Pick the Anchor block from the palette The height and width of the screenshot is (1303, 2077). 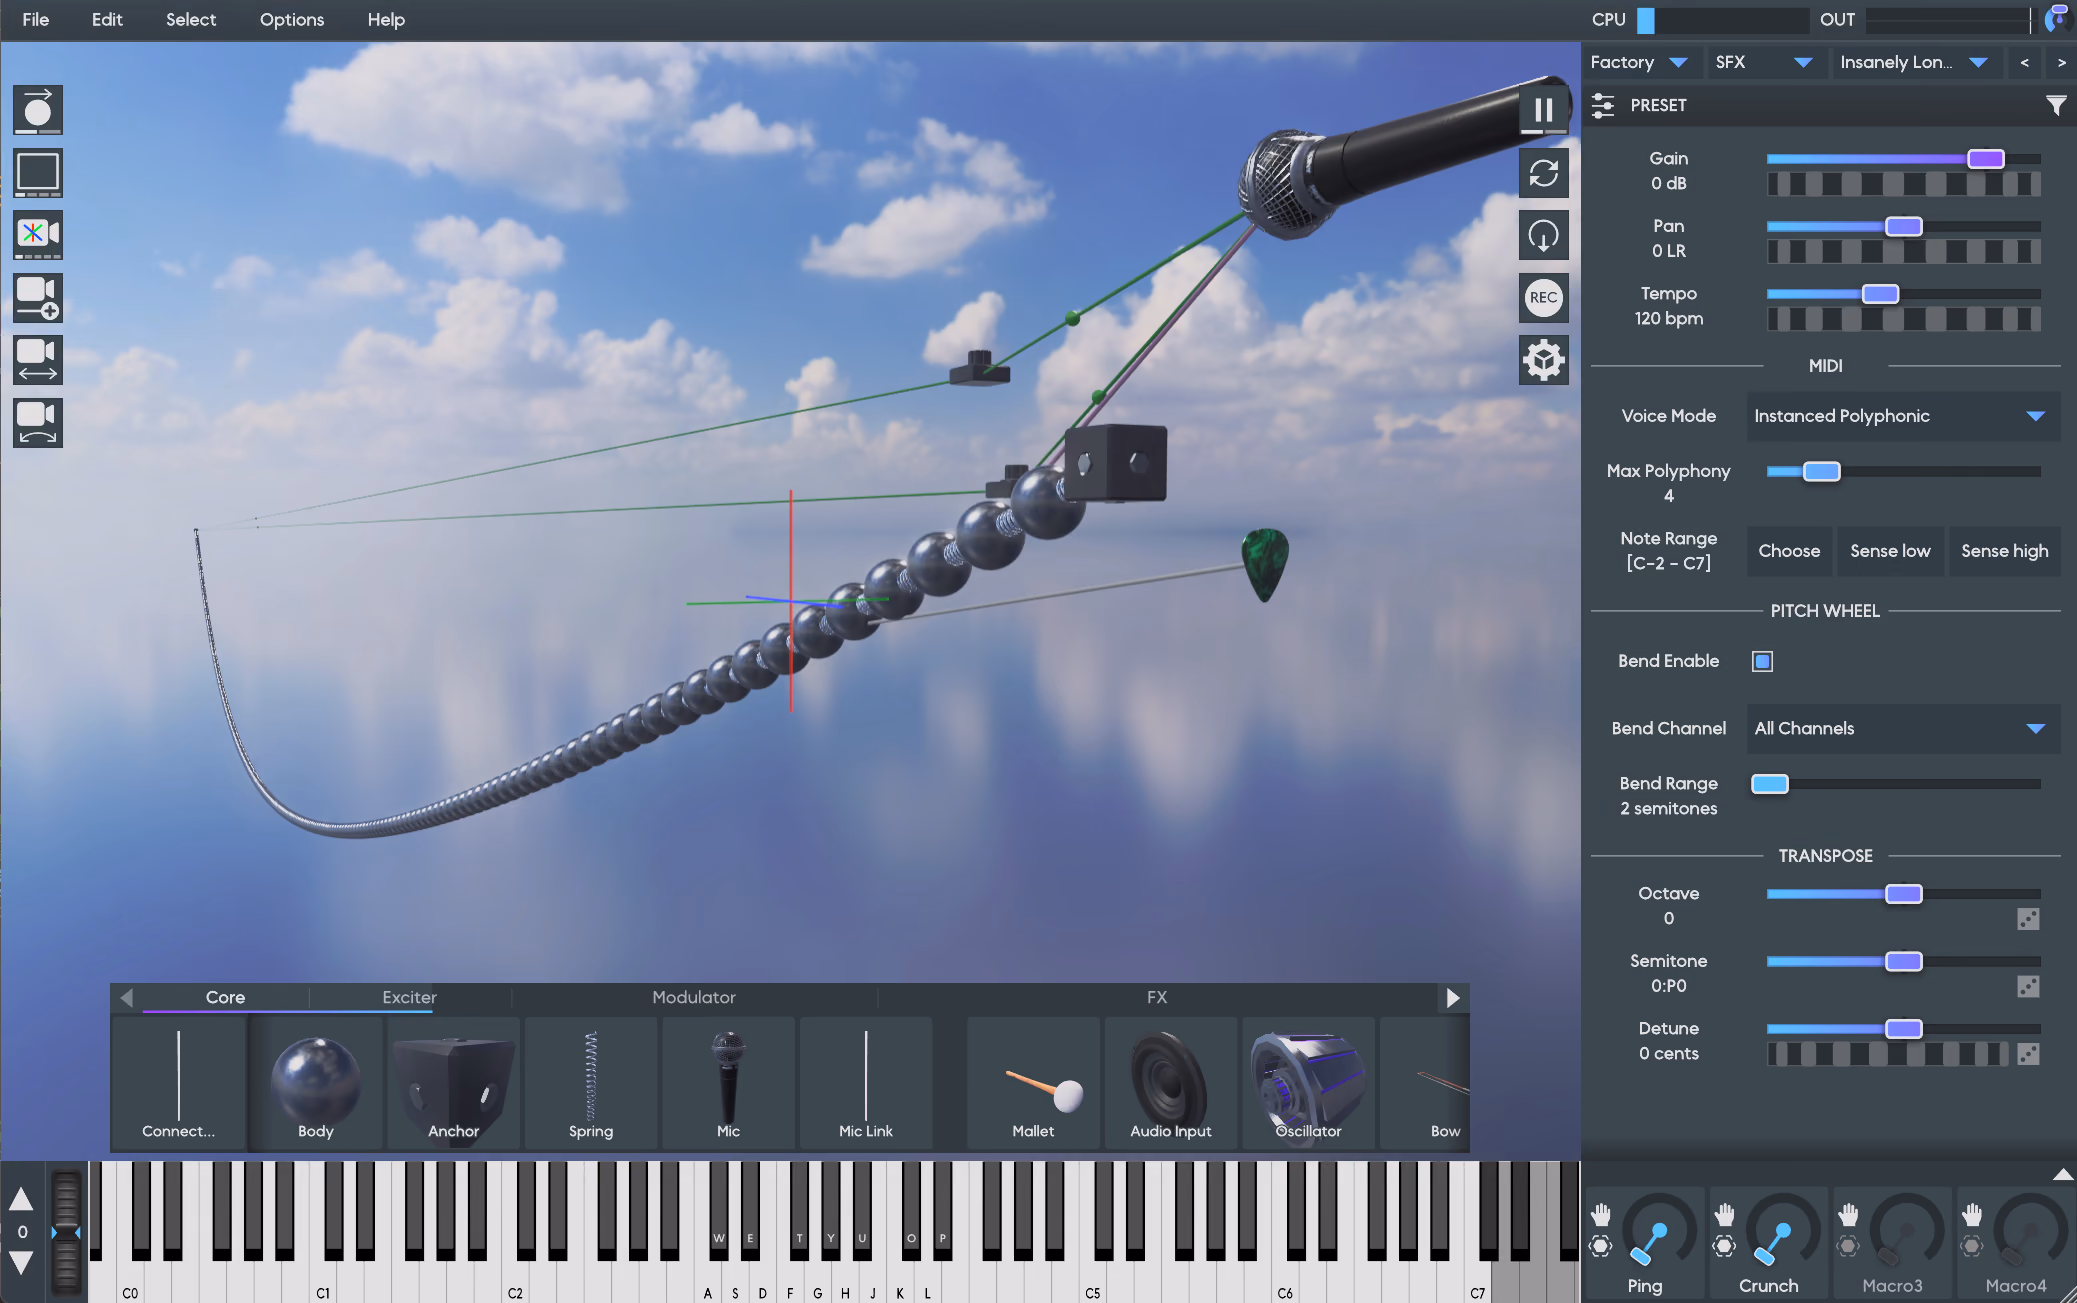tap(454, 1083)
